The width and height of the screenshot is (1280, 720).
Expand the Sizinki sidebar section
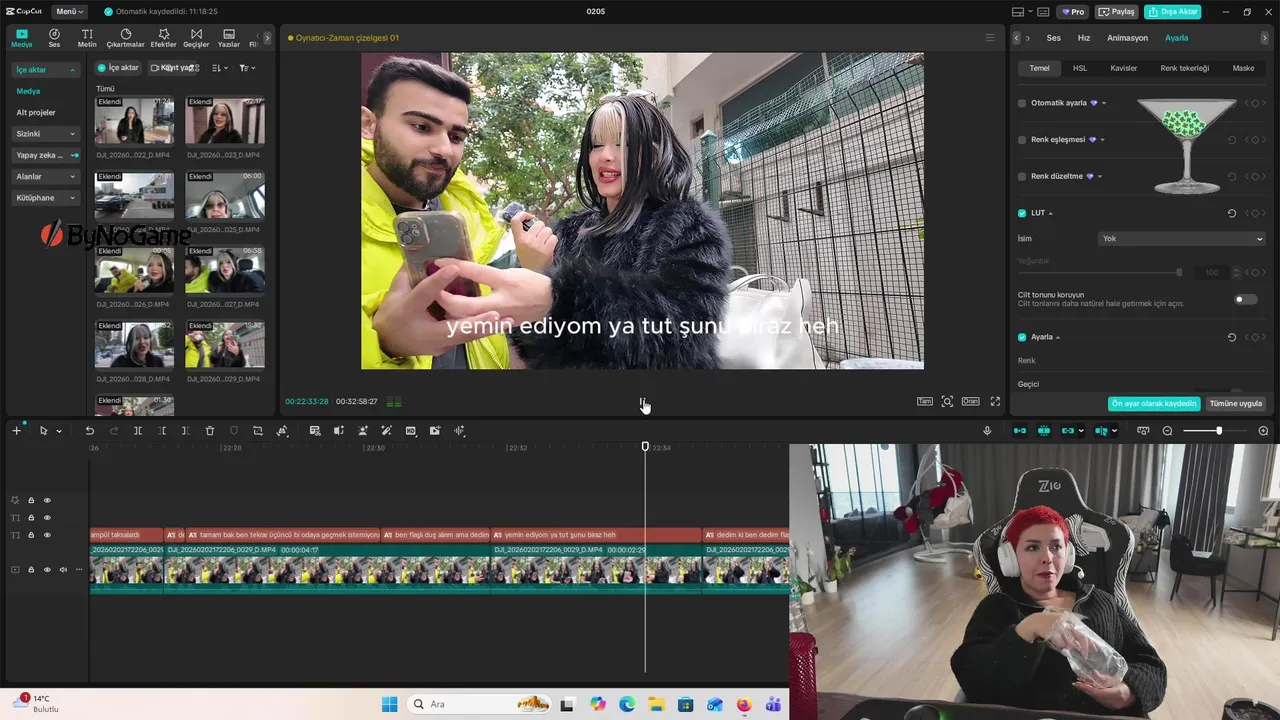pyautogui.click(x=46, y=133)
